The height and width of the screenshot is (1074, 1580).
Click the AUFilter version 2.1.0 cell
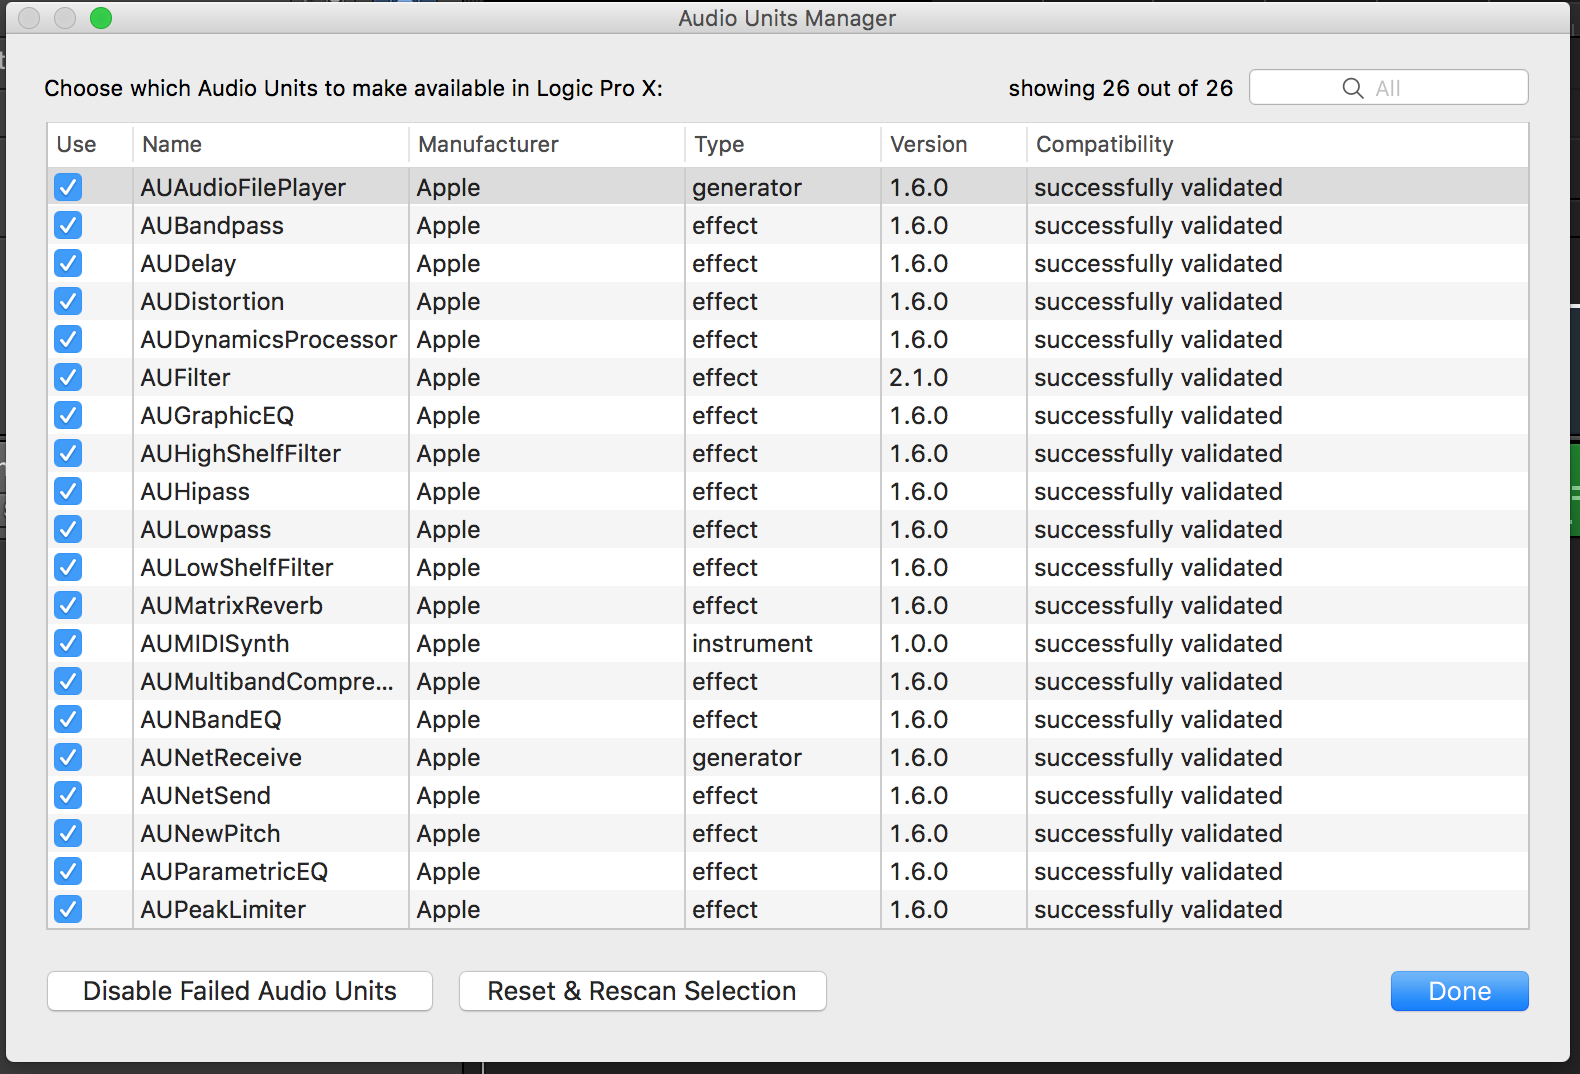919,378
